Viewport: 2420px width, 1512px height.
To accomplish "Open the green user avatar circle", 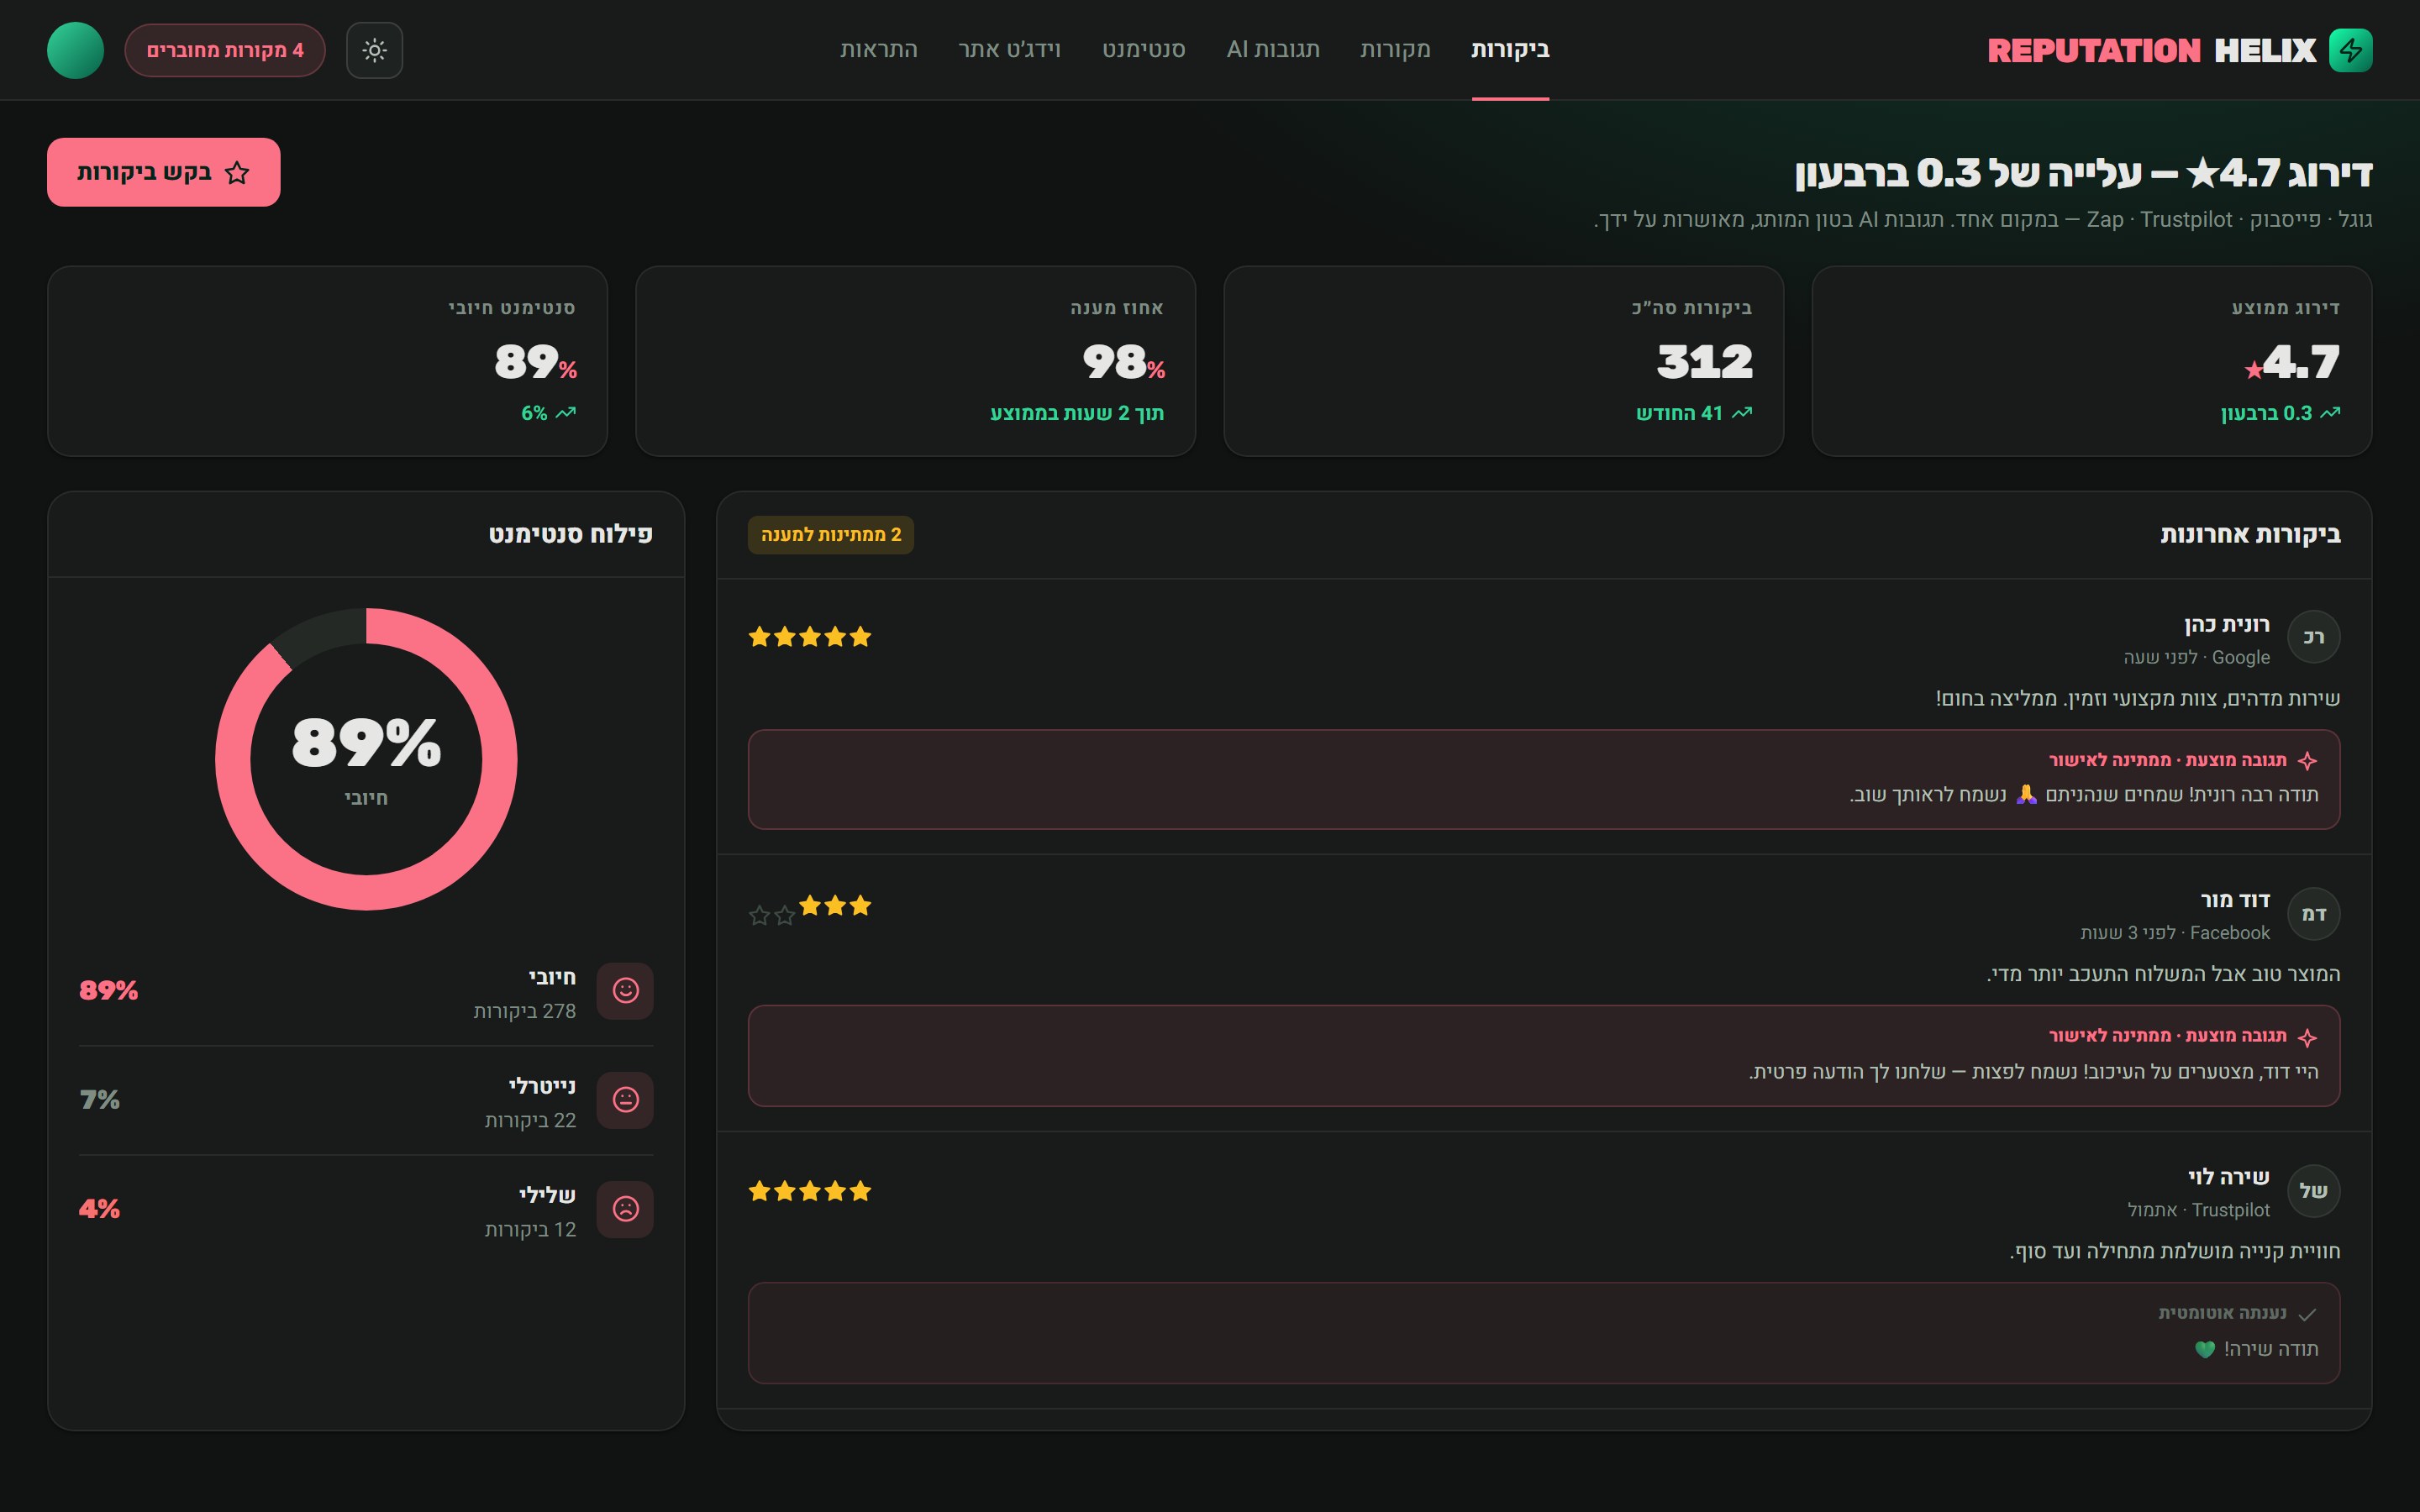I will [x=75, y=50].
